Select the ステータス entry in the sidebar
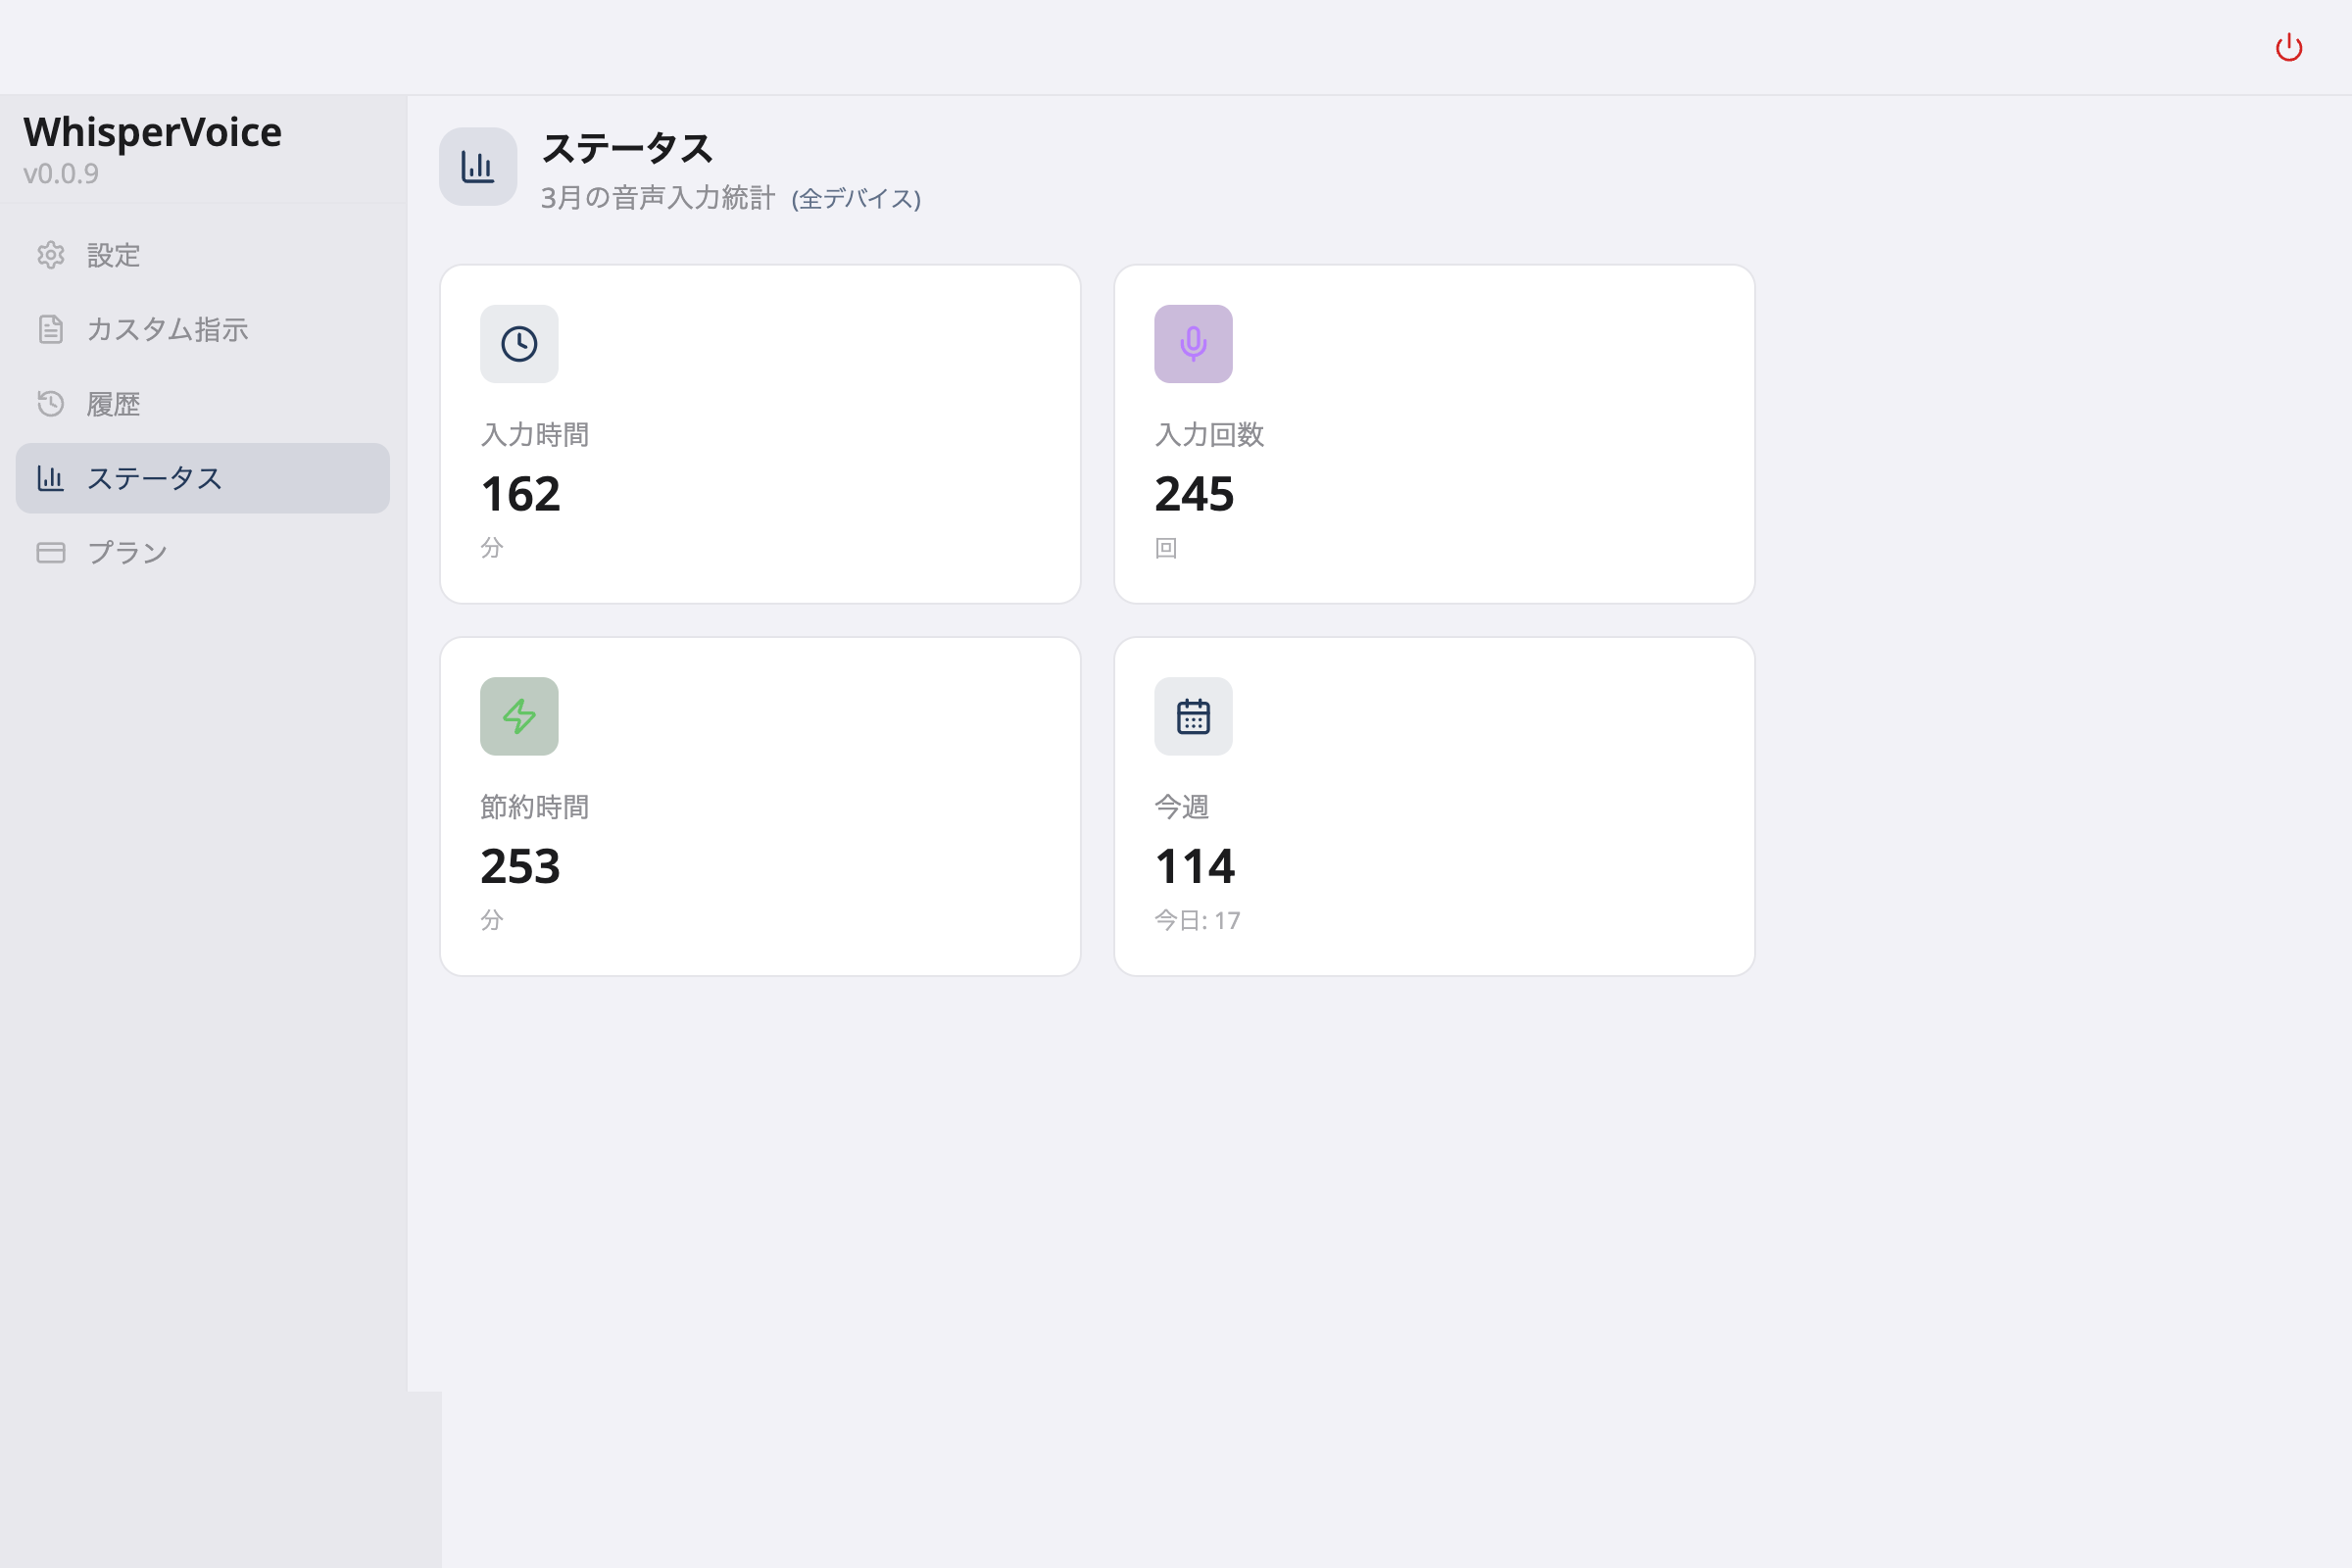The height and width of the screenshot is (1568, 2352). (155, 478)
